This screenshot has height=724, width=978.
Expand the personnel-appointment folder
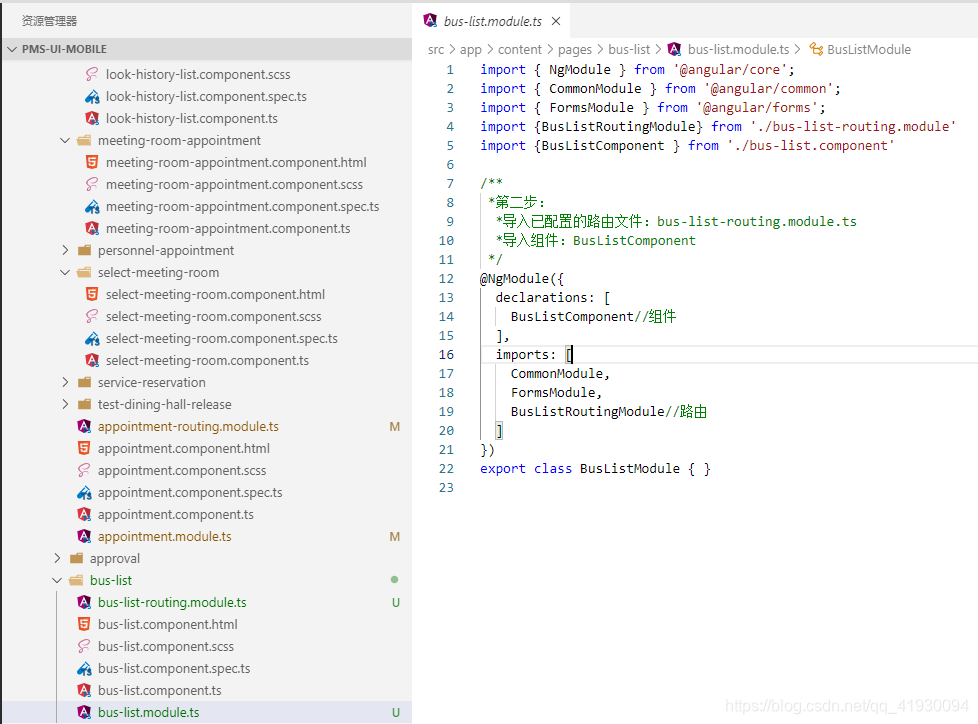pos(65,251)
